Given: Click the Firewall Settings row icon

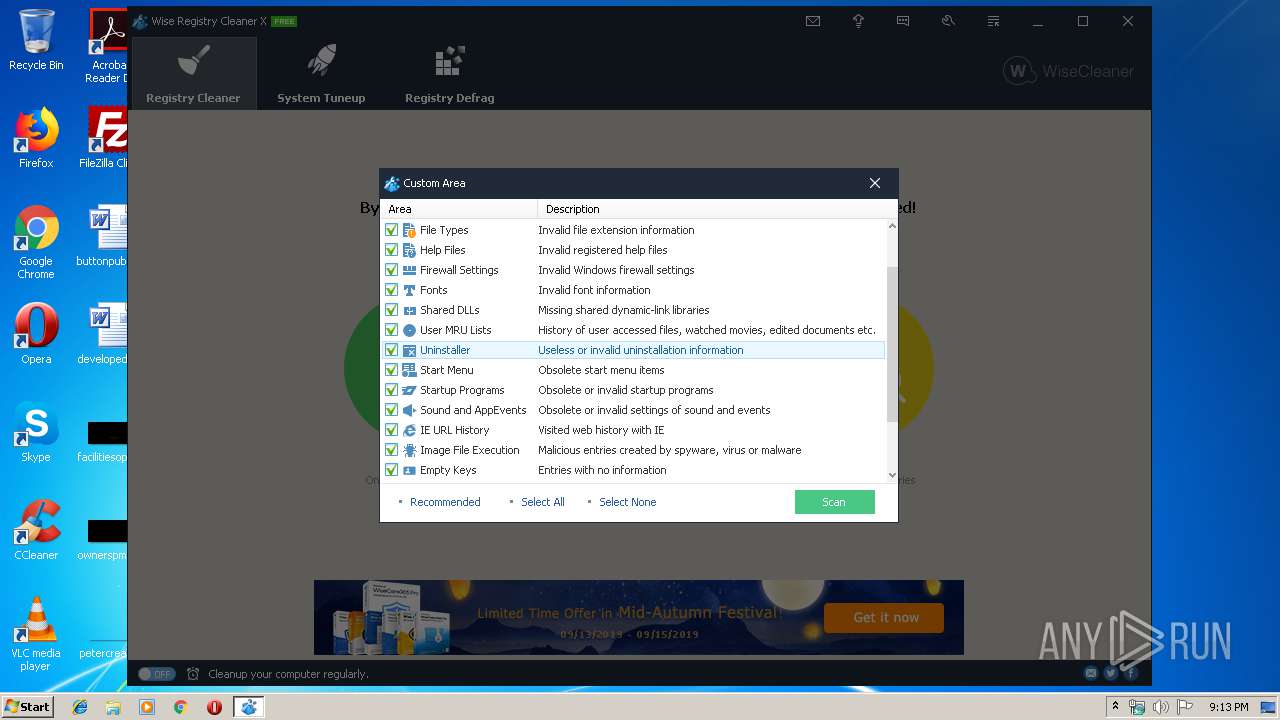Looking at the screenshot, I should pos(409,270).
